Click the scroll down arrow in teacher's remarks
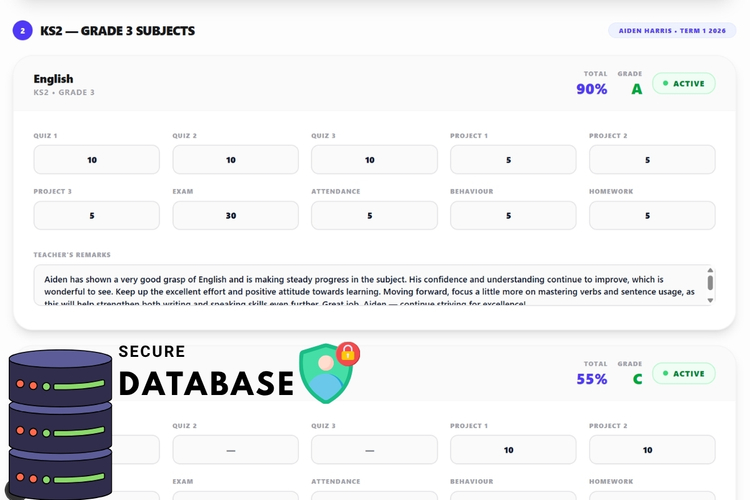The width and height of the screenshot is (750, 500). pyautogui.click(x=710, y=300)
